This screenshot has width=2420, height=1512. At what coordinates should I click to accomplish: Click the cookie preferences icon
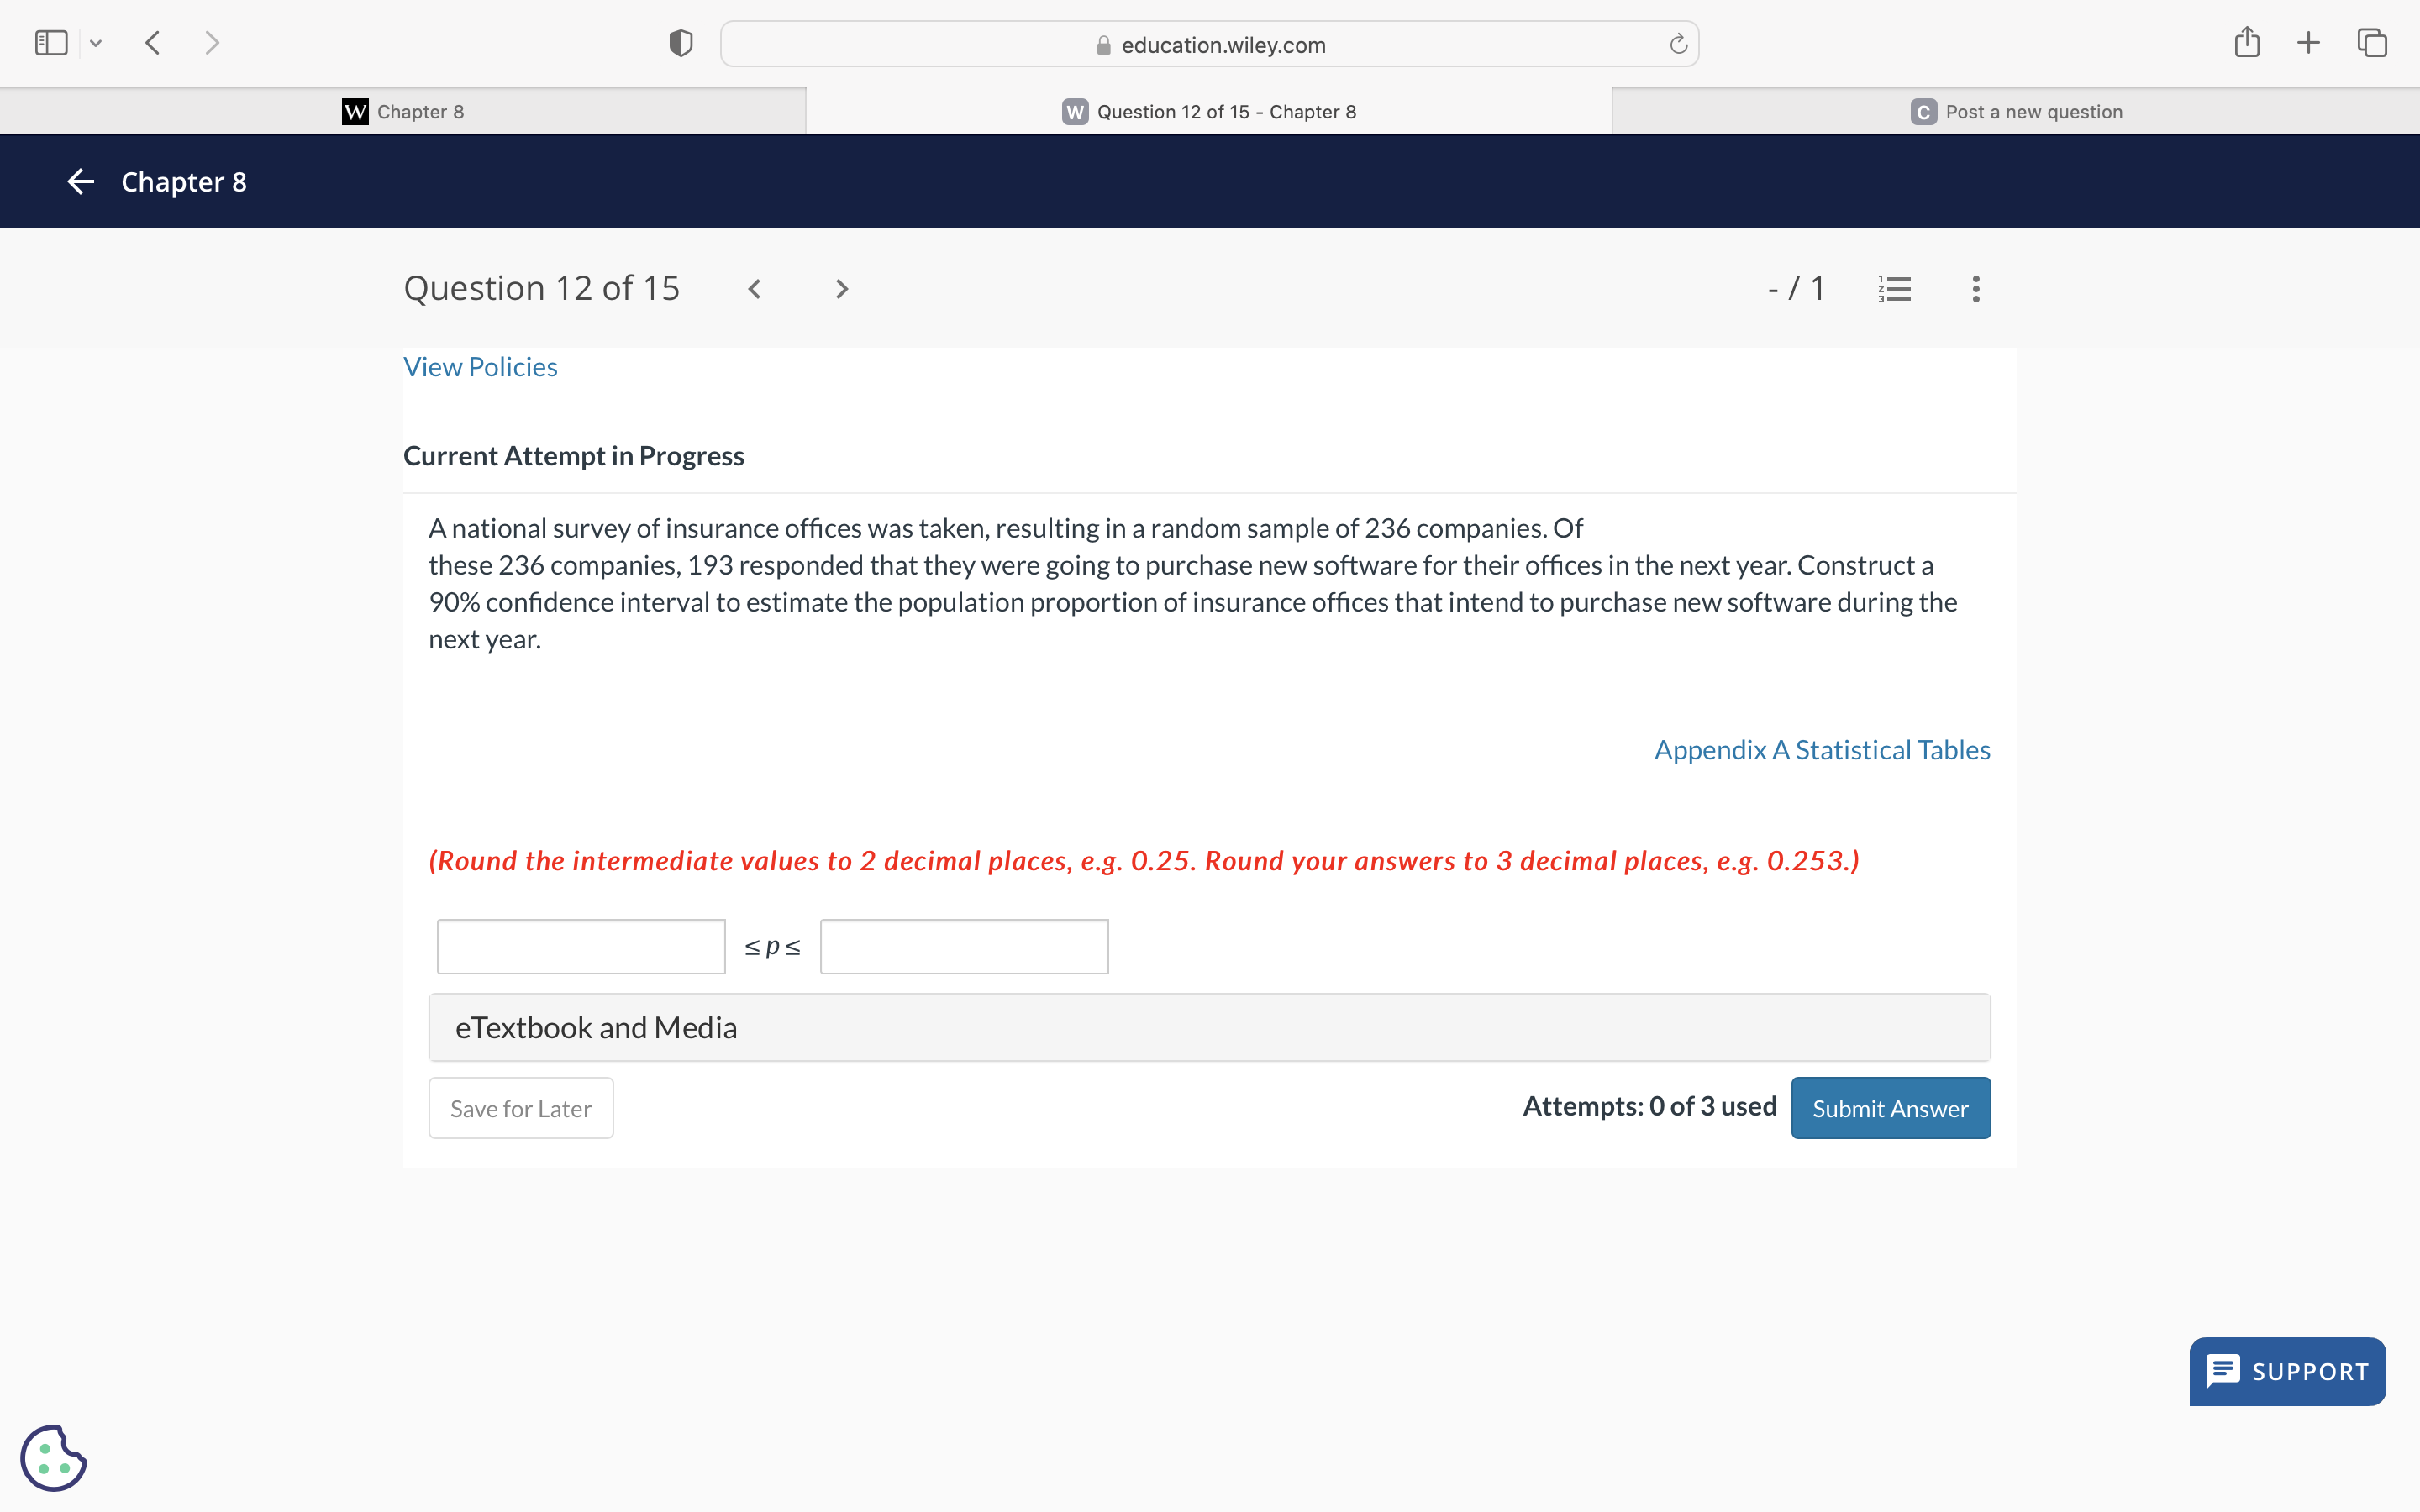tap(53, 1457)
